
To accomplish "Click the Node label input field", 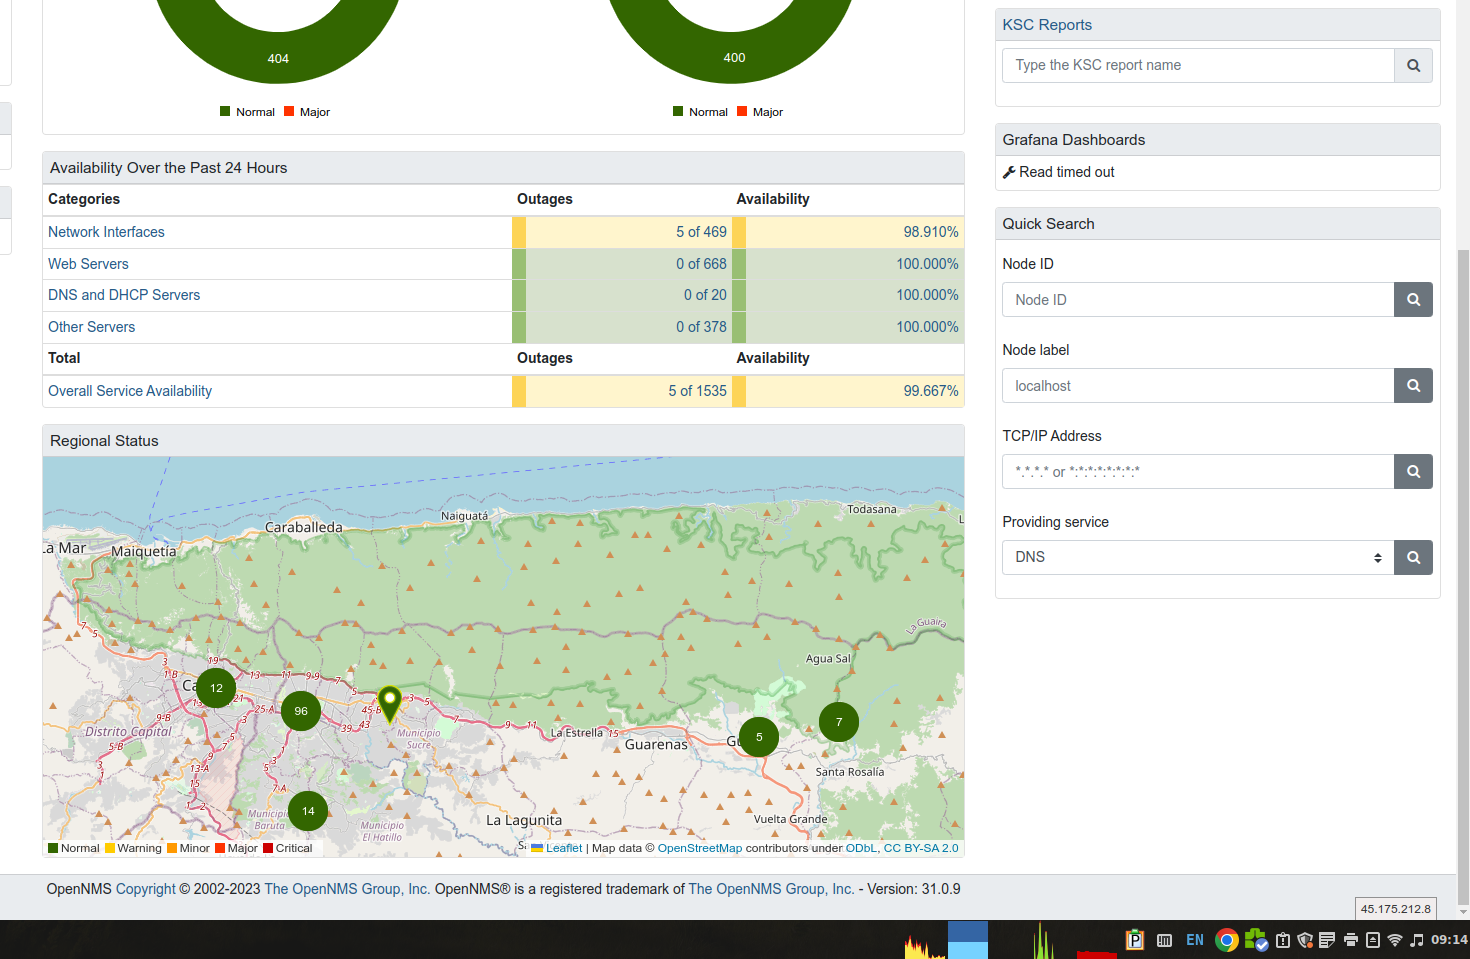I will (1197, 386).
